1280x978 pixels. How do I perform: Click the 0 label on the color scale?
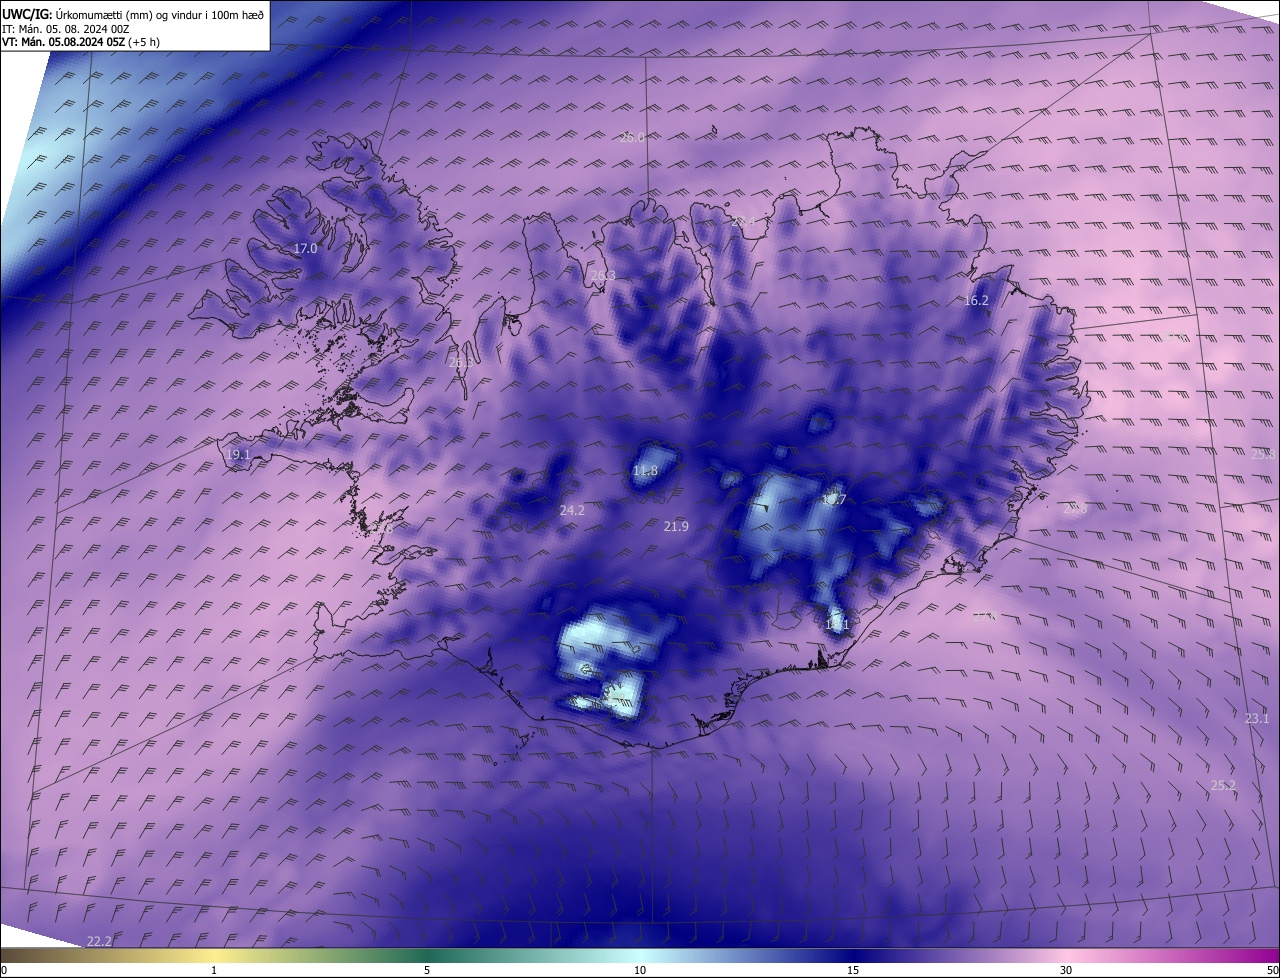4,970
